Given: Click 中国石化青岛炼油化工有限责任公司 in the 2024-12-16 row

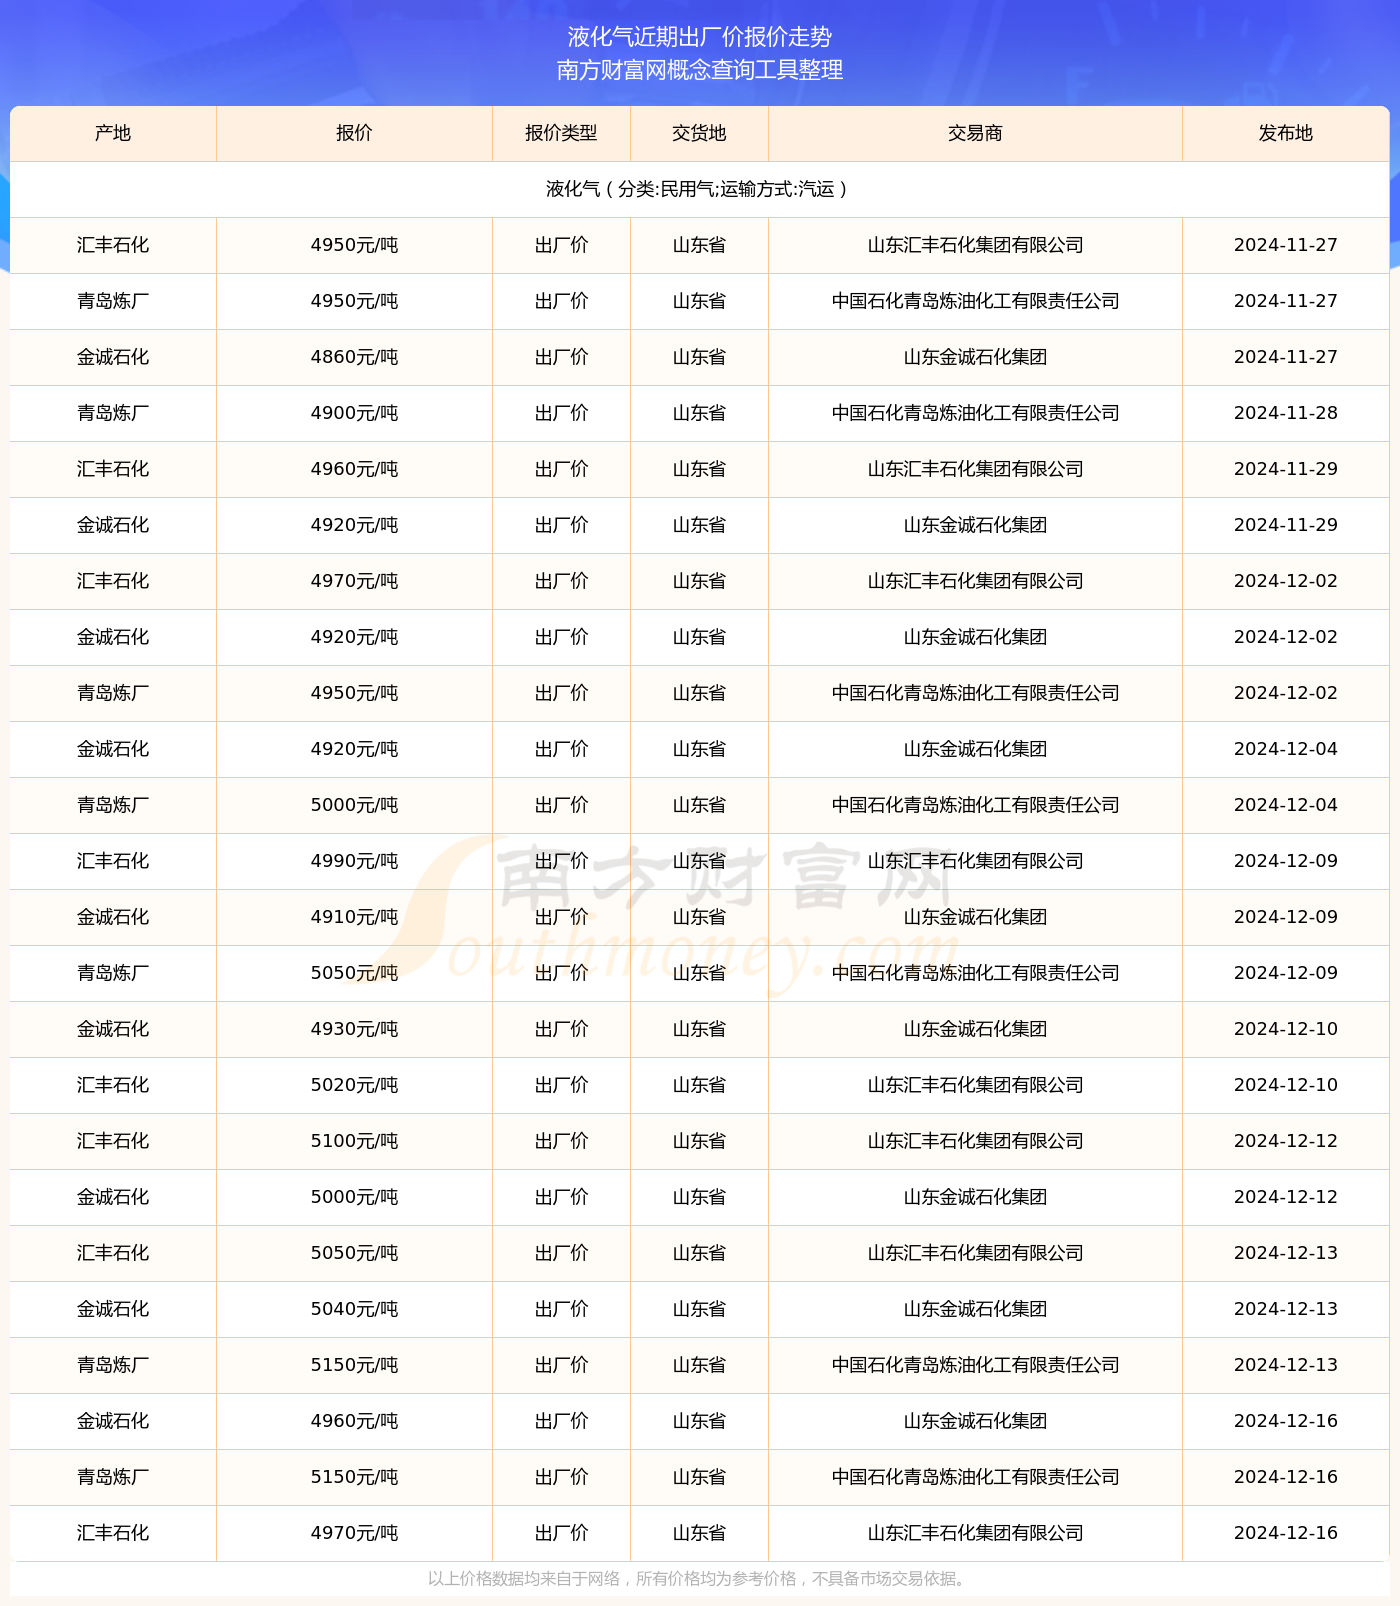Looking at the screenshot, I should (x=975, y=1477).
